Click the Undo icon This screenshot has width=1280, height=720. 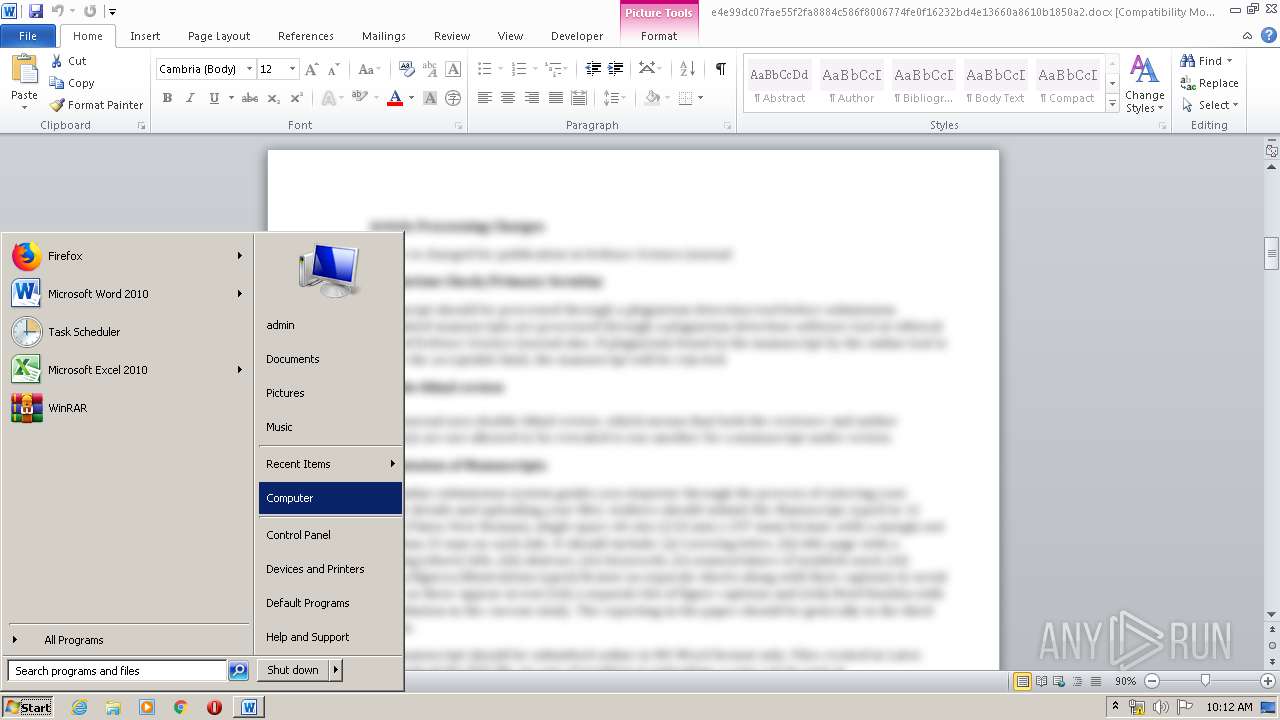tap(58, 11)
